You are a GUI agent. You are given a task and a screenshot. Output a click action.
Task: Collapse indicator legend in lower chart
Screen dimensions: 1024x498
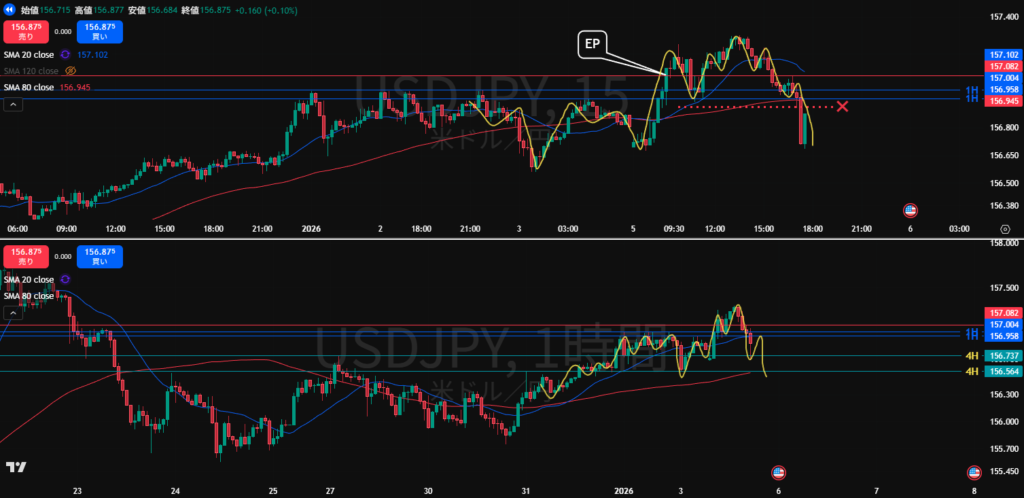11,312
